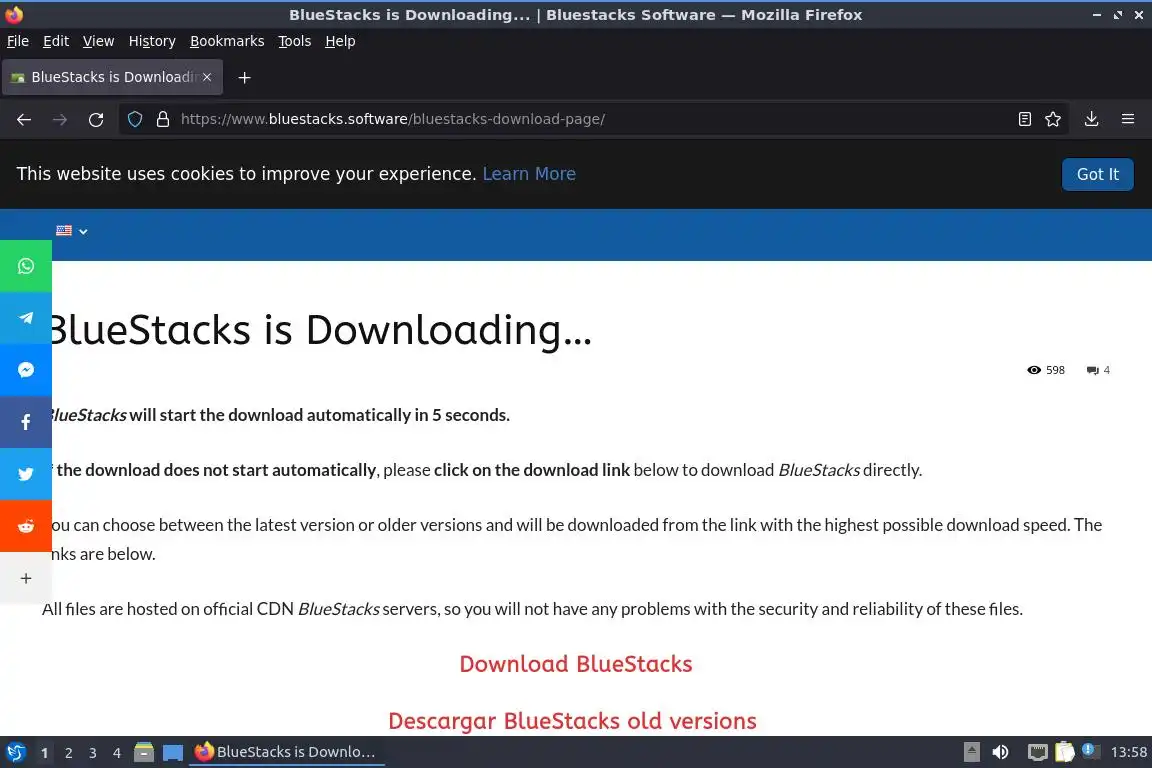The height and width of the screenshot is (768, 1152).
Task: Open tracking protection shield icon
Action: click(x=134, y=119)
